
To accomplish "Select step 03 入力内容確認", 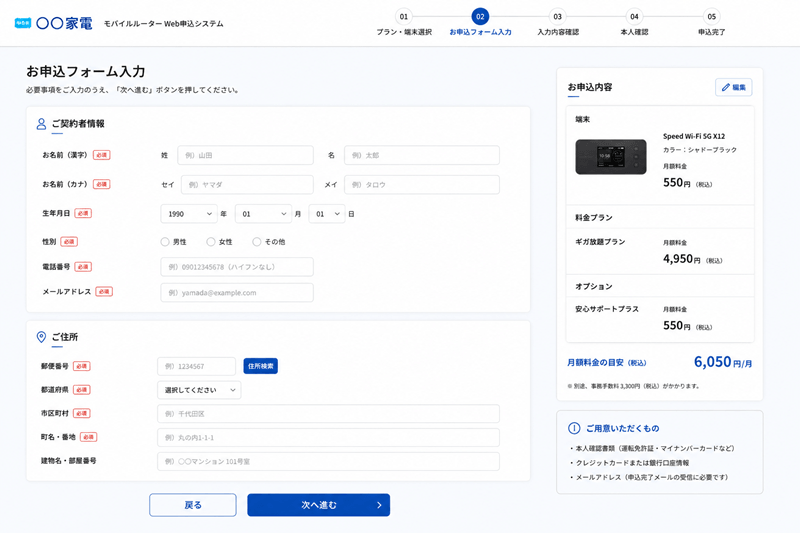I will pos(558,22).
